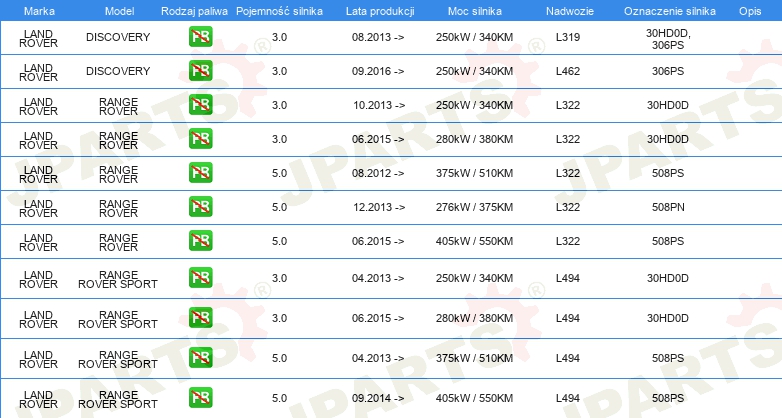Click fuel icon for Range Rover 280kW L322
Image resolution: width=782 pixels, height=418 pixels.
click(200, 139)
